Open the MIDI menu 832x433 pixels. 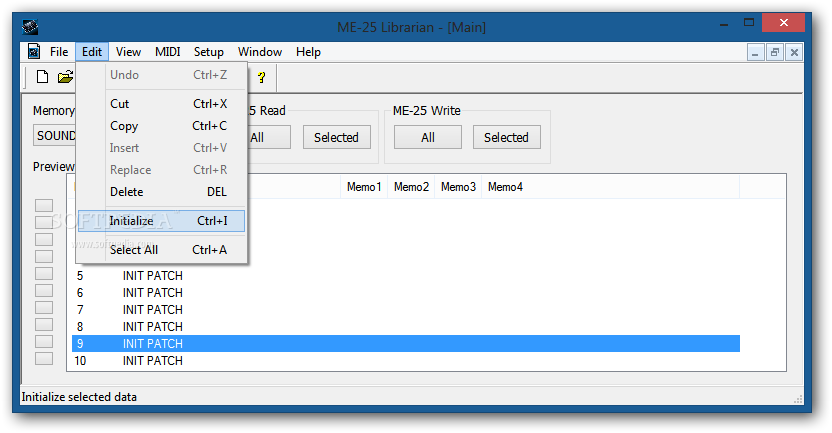(x=168, y=52)
